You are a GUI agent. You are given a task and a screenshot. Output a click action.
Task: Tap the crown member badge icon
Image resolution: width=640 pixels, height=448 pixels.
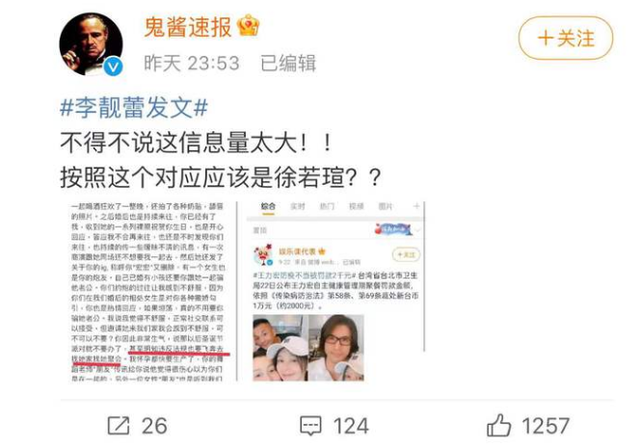click(x=249, y=26)
